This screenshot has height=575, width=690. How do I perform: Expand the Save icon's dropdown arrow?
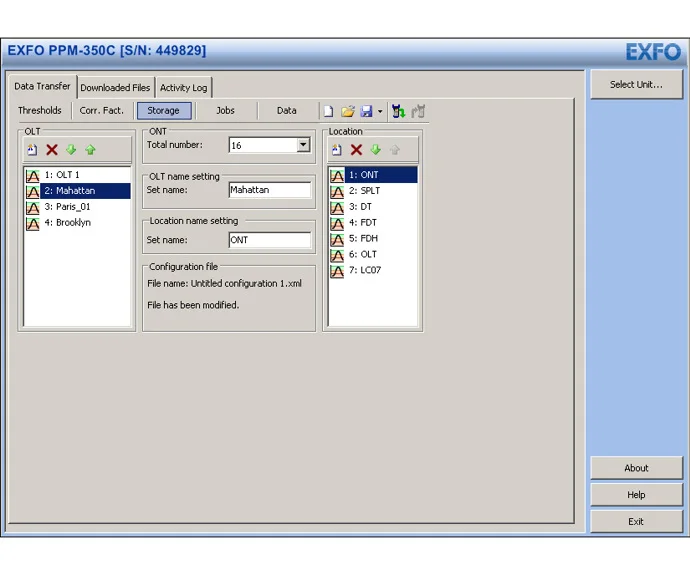click(x=380, y=112)
